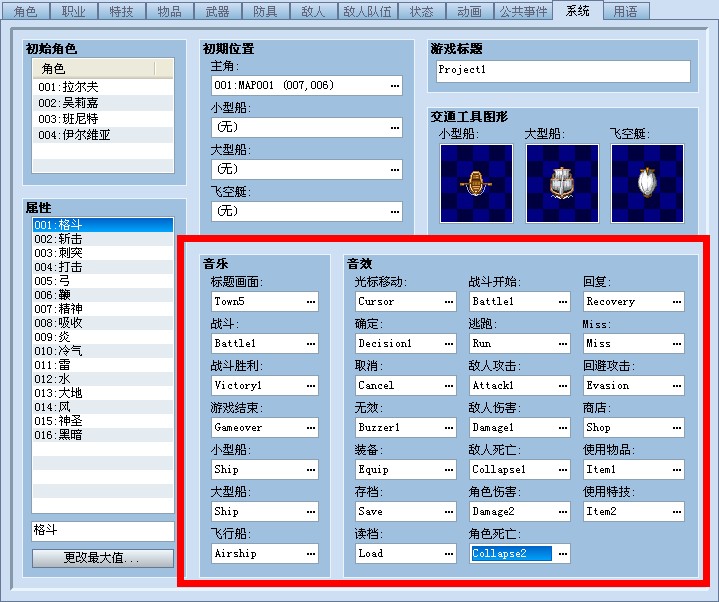Browse the 无效 Buzzer1 sound ellipsis
Image resolution: width=719 pixels, height=602 pixels.
pos(449,428)
